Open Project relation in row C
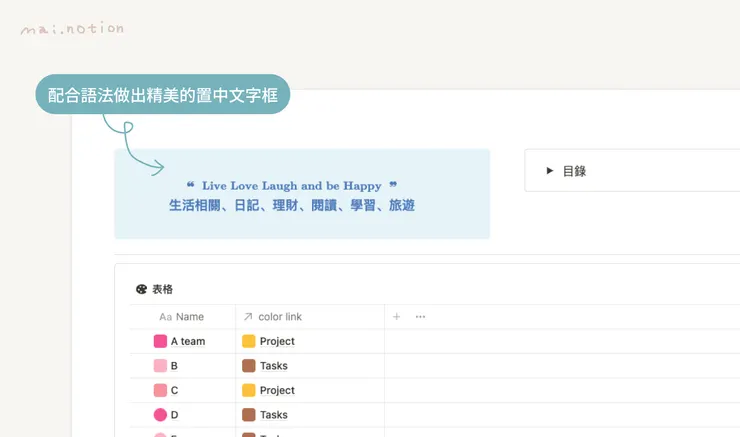The height and width of the screenshot is (437, 740). [277, 390]
